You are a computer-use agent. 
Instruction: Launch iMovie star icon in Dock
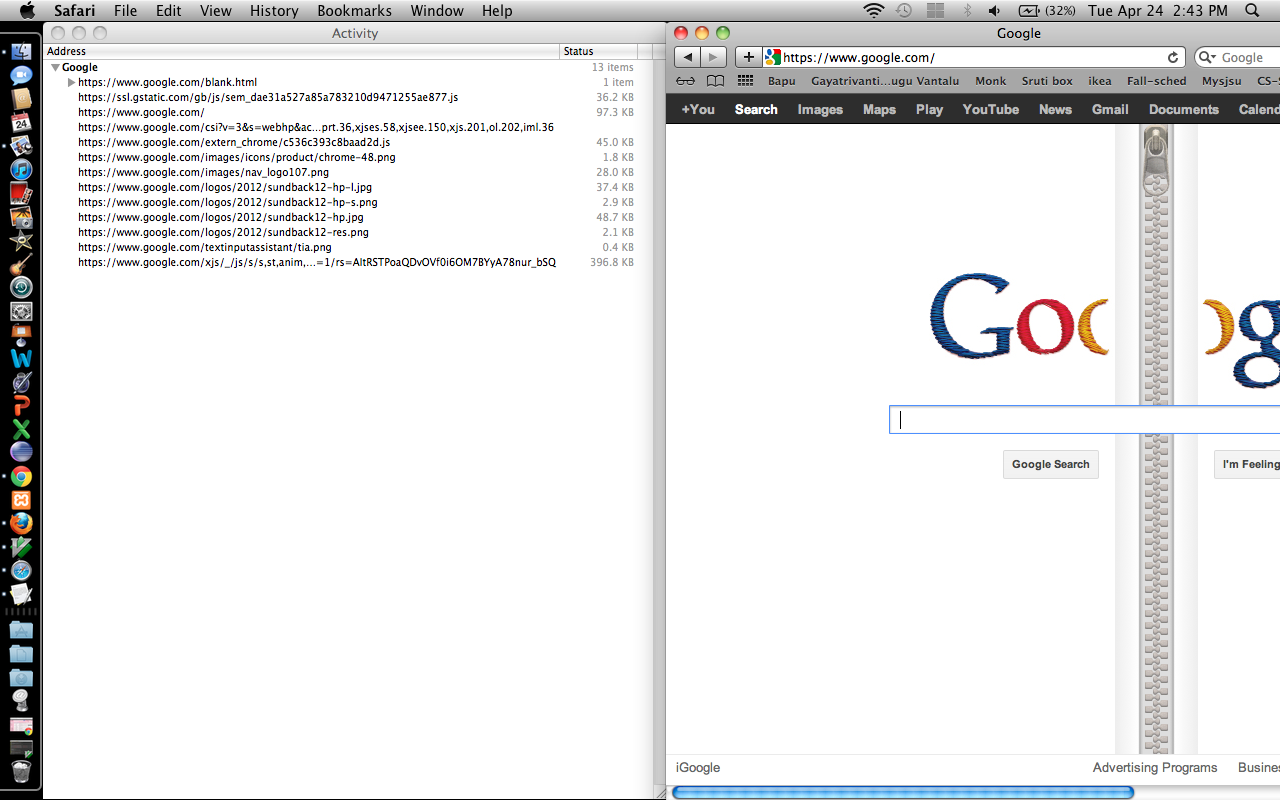click(x=21, y=241)
